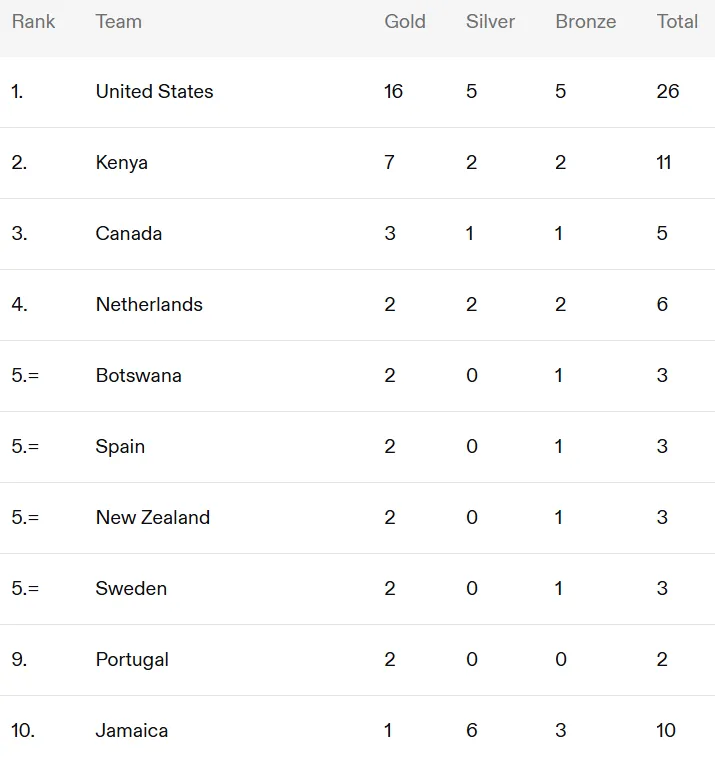This screenshot has height=762, width=715.
Task: Click United States gold count 16
Action: (x=393, y=91)
